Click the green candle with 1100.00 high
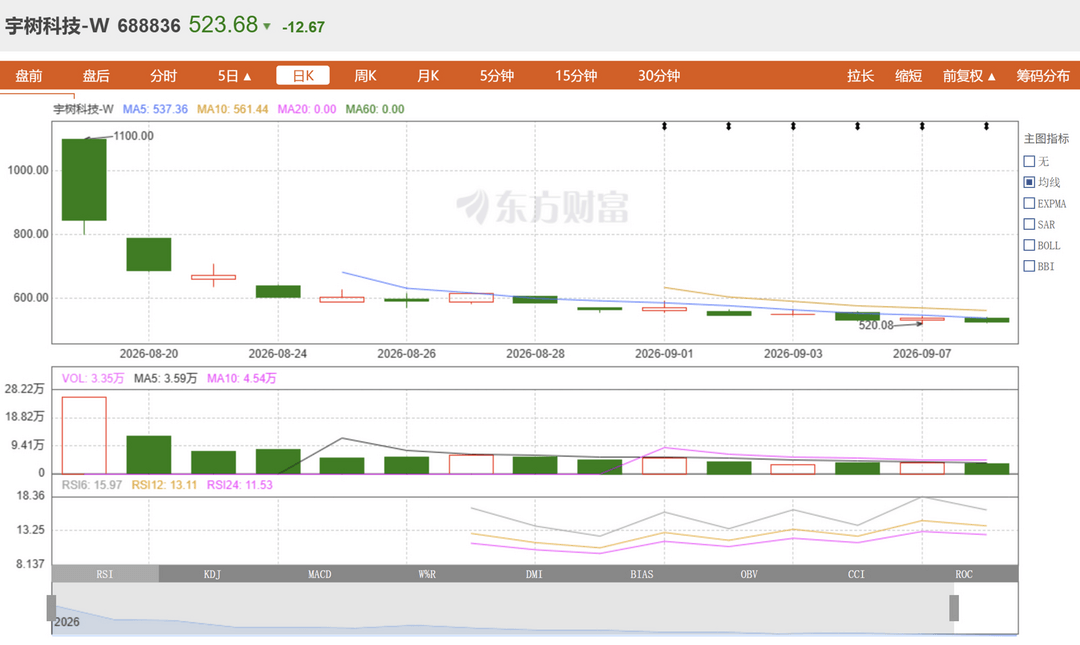Viewport: 1080px width, 645px height. (x=84, y=180)
